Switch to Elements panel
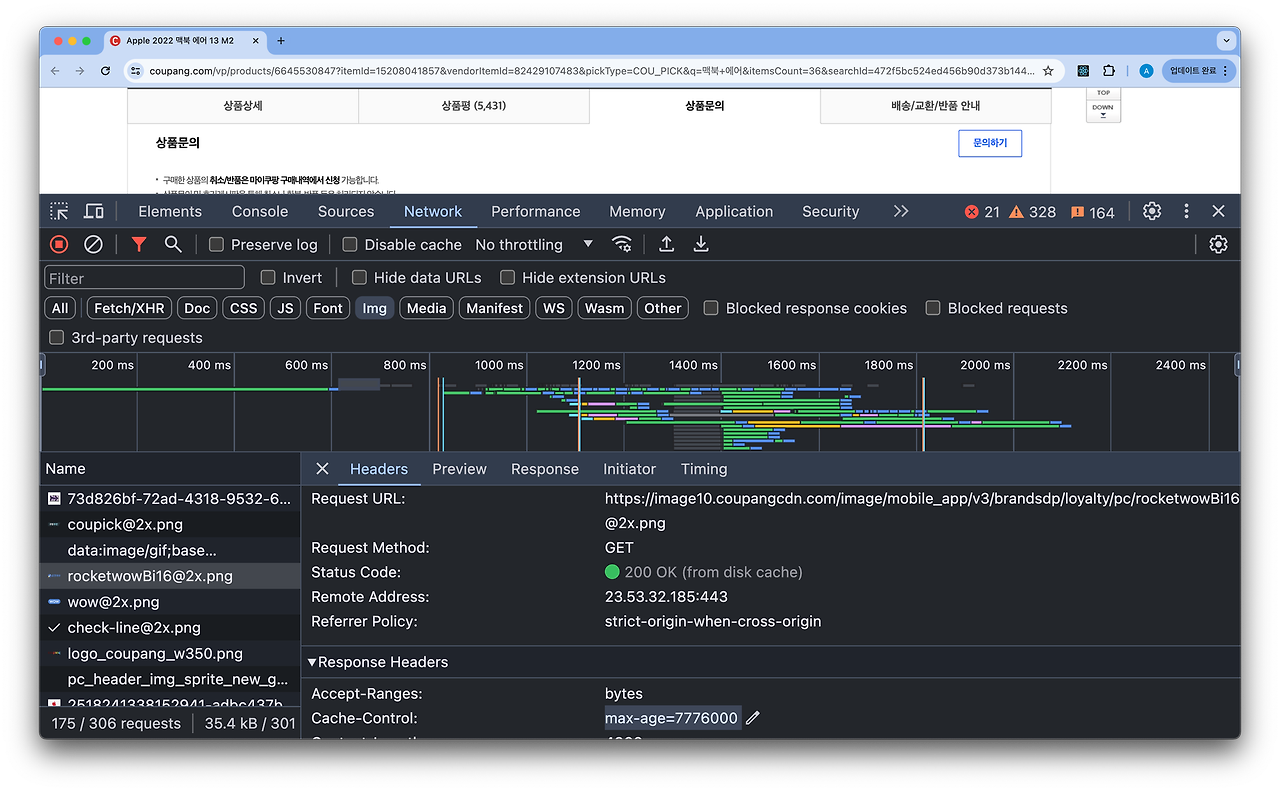1280x791 pixels. coord(170,211)
